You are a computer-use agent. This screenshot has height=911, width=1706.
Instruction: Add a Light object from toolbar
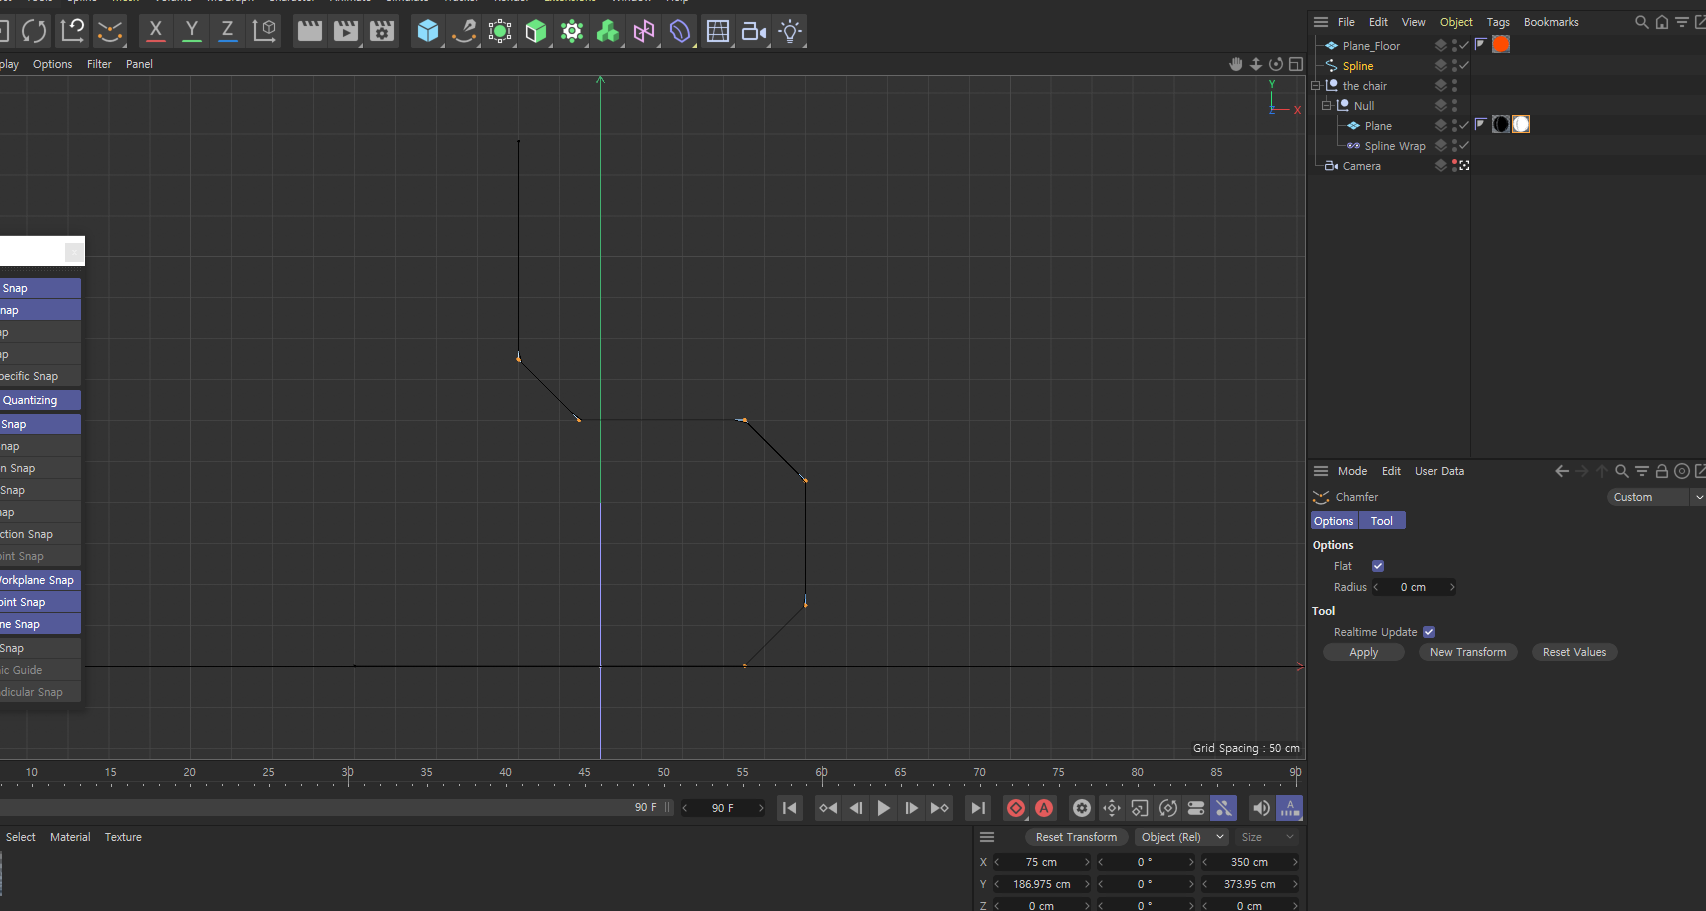[x=790, y=31]
